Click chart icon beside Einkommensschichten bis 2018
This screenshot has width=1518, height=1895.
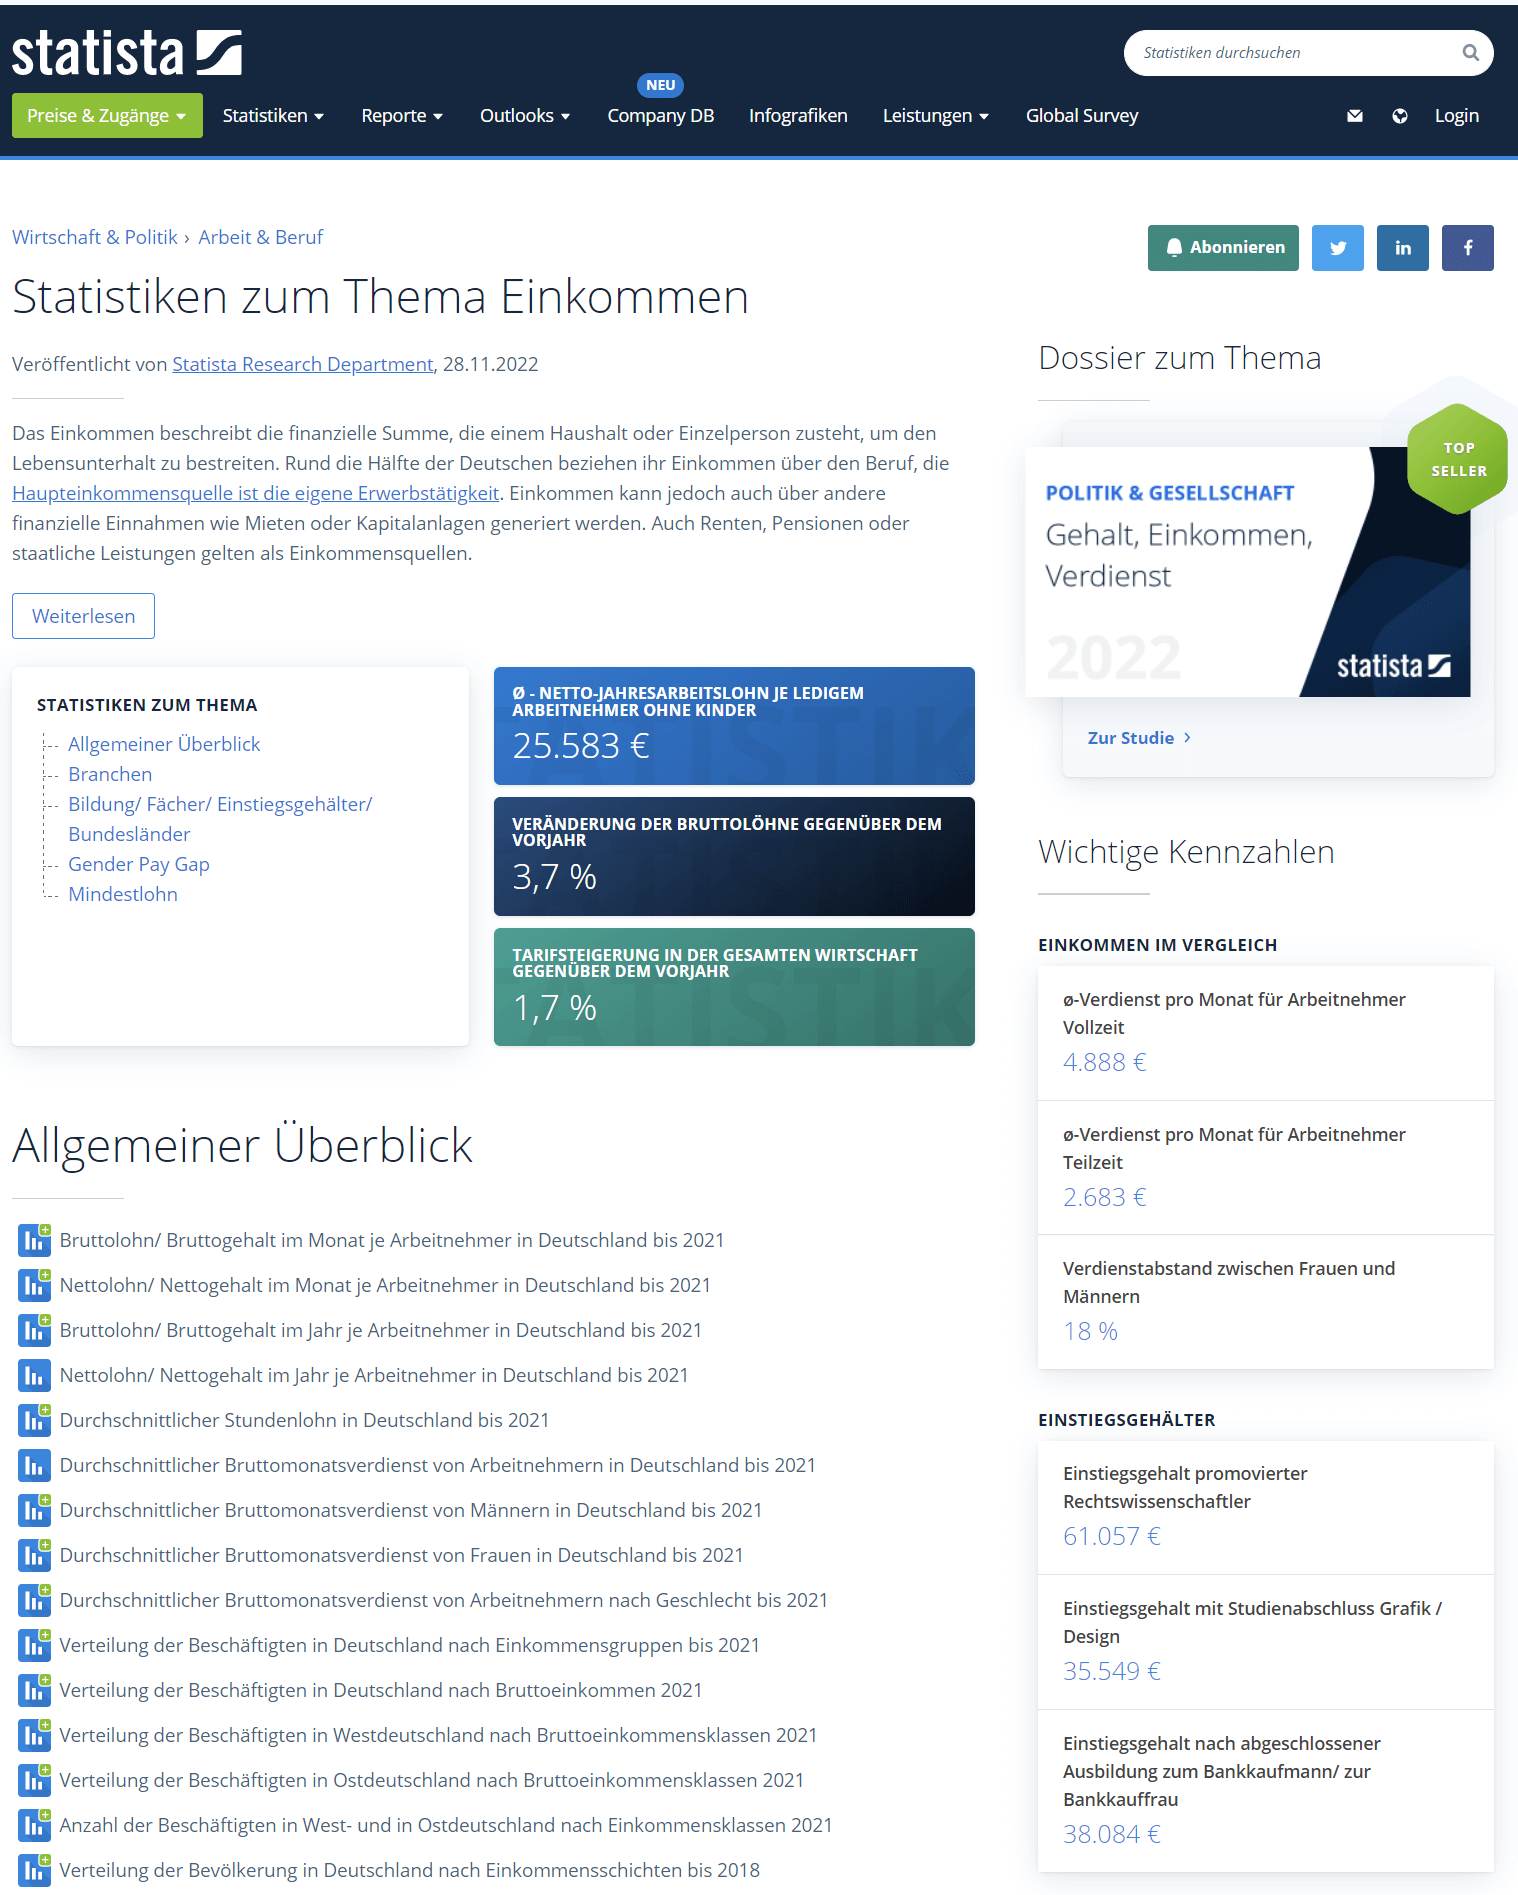pos(34,1870)
